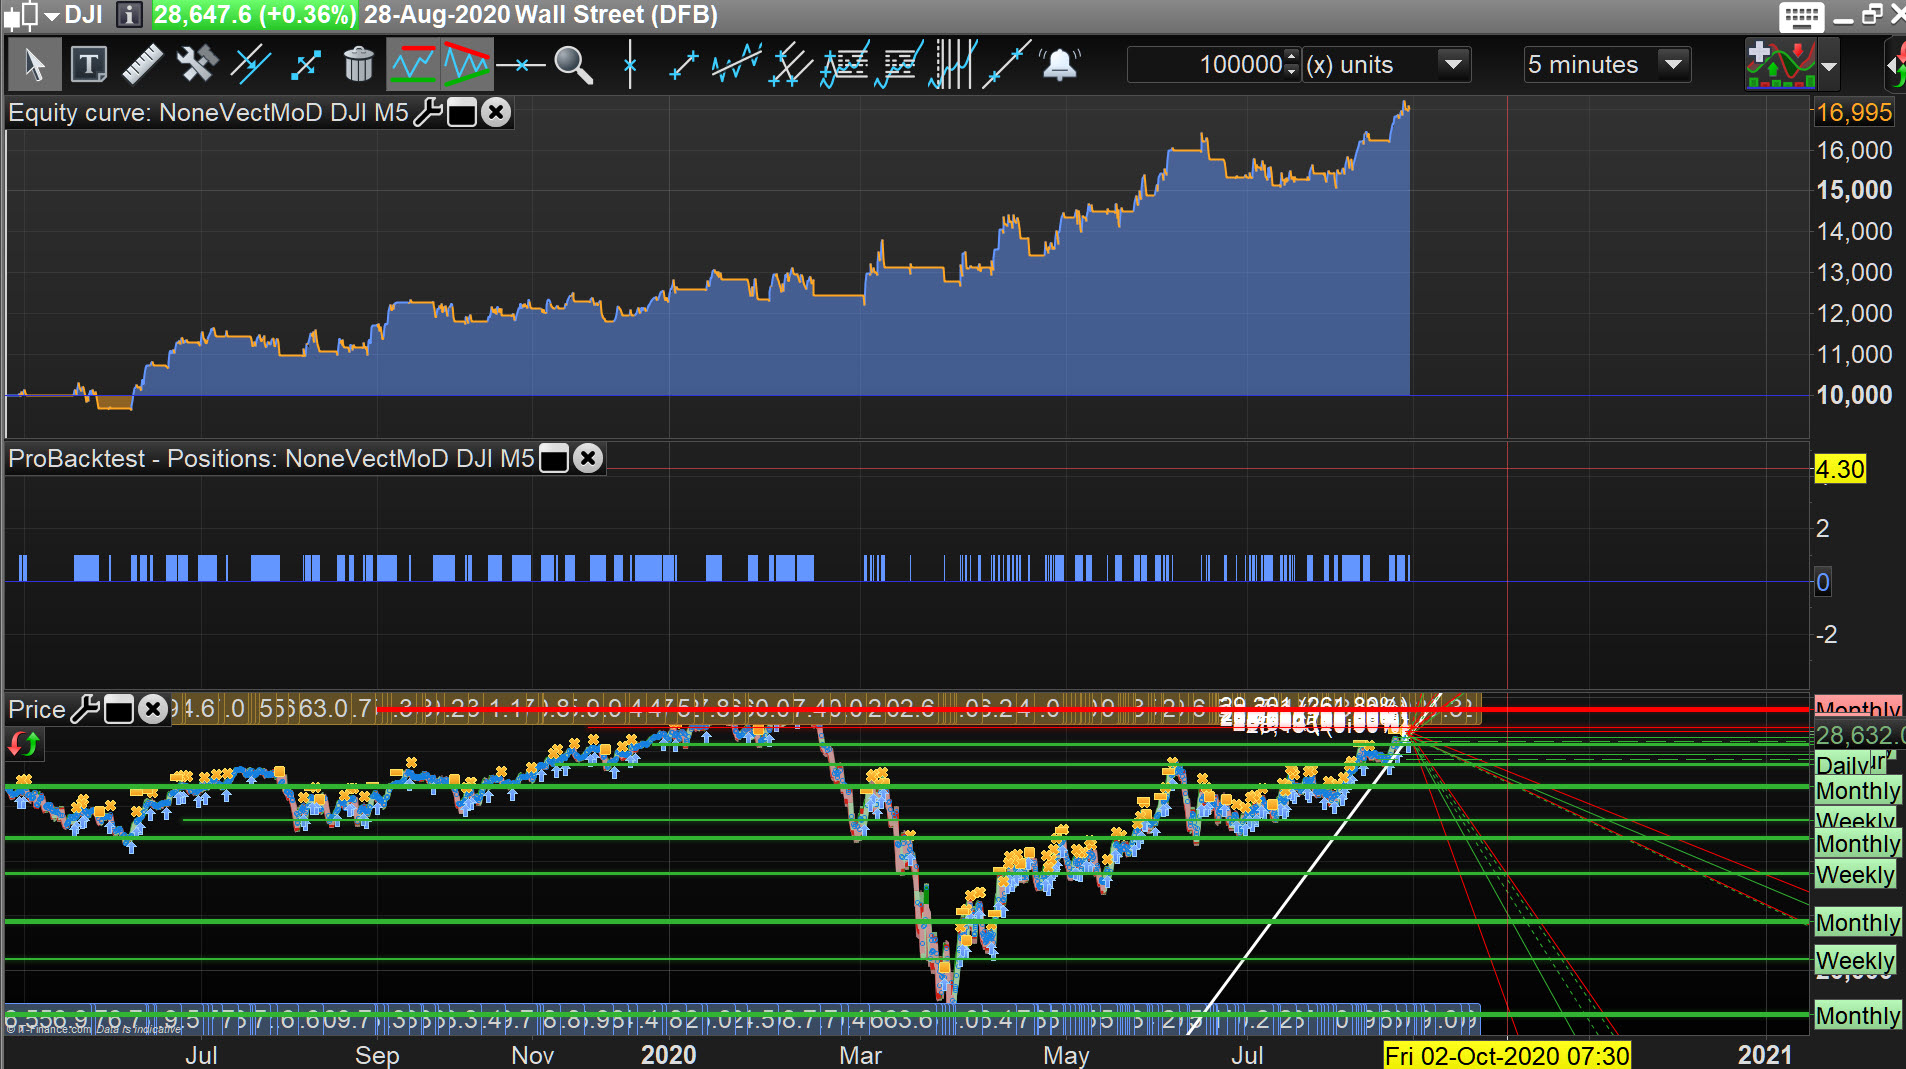Open the 5 minutes timeframe dropdown

pyautogui.click(x=1607, y=65)
